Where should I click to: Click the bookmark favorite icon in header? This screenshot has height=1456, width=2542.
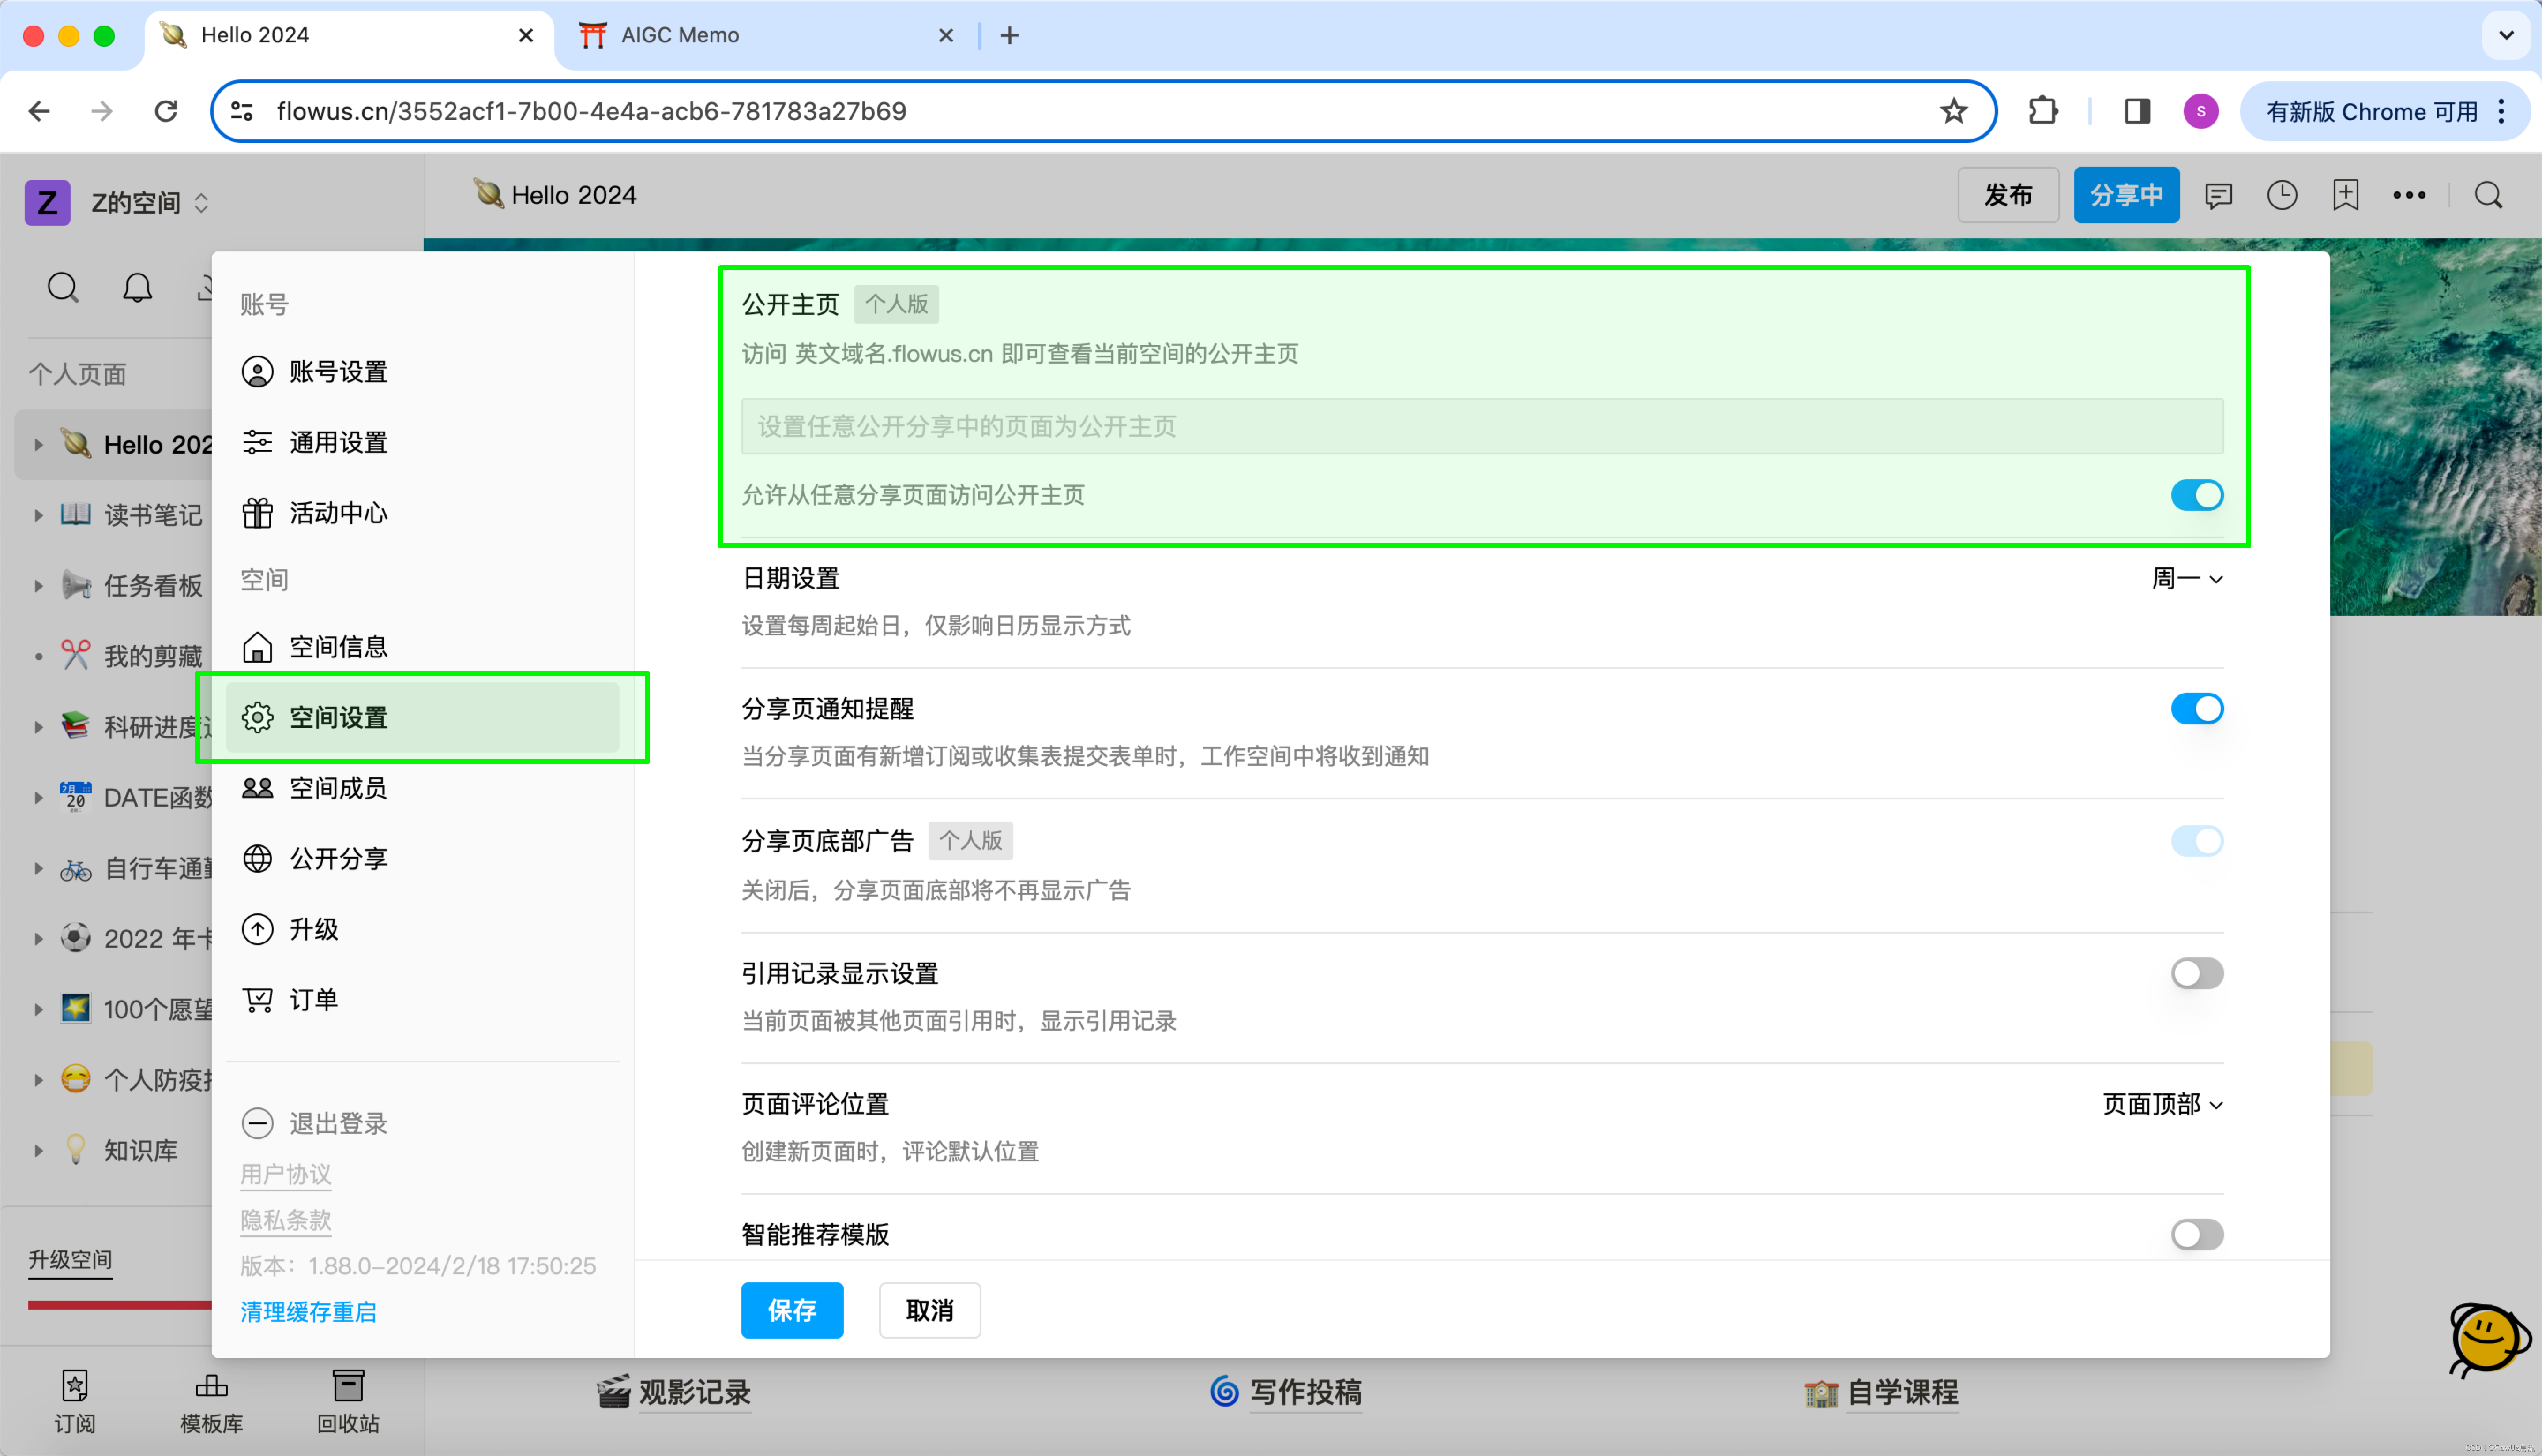(x=2345, y=195)
